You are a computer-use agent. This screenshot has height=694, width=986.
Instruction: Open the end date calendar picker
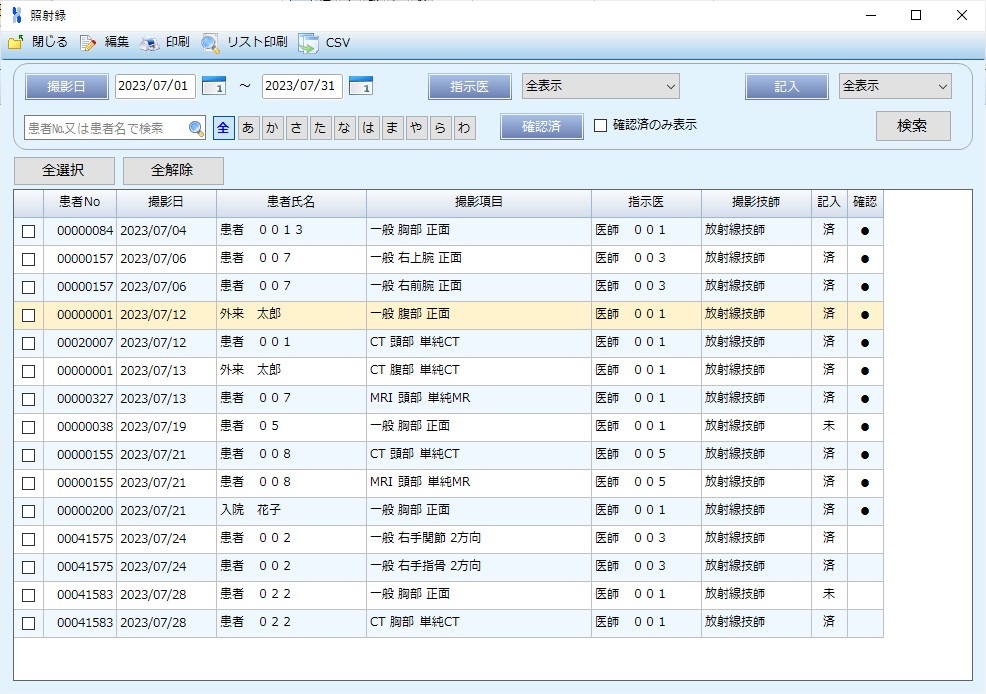(360, 86)
